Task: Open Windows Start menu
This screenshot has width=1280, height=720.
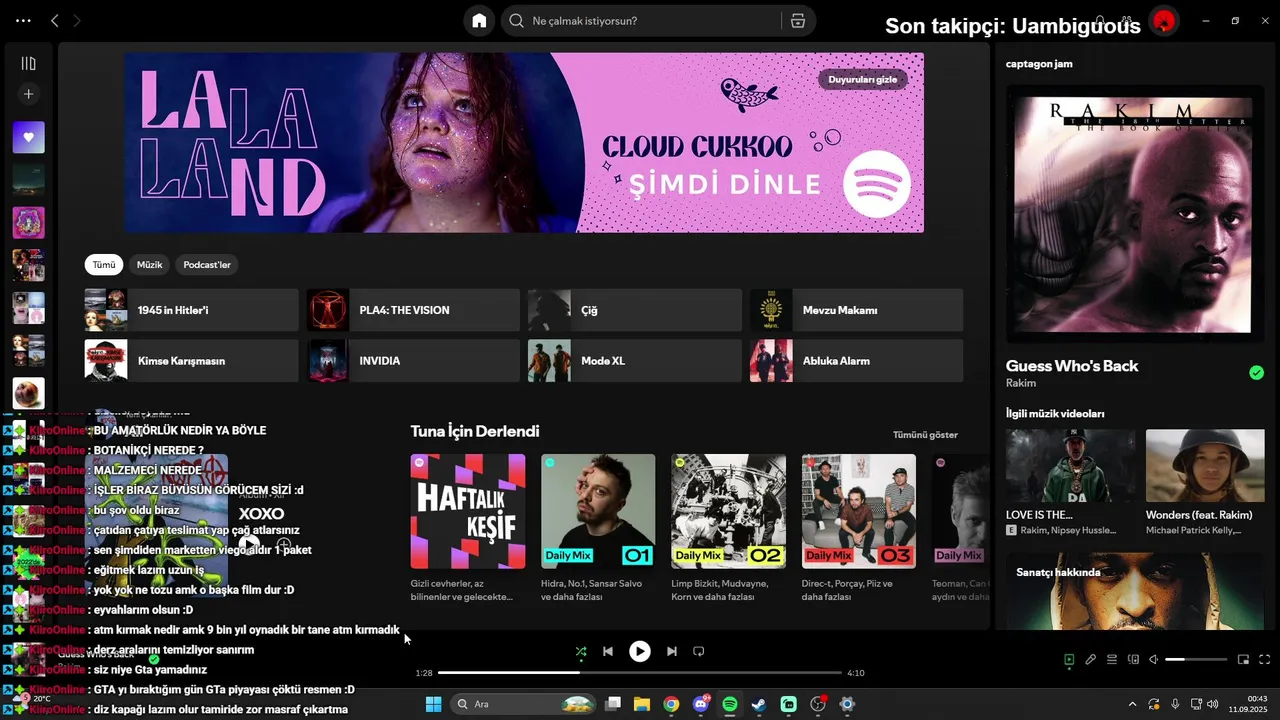Action: [433, 704]
